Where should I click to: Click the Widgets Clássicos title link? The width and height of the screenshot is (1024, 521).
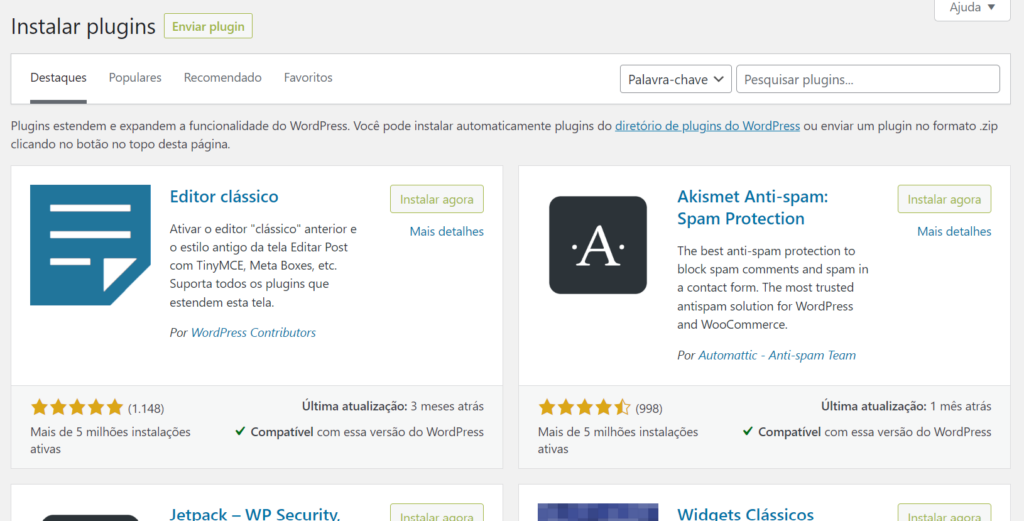745,513
